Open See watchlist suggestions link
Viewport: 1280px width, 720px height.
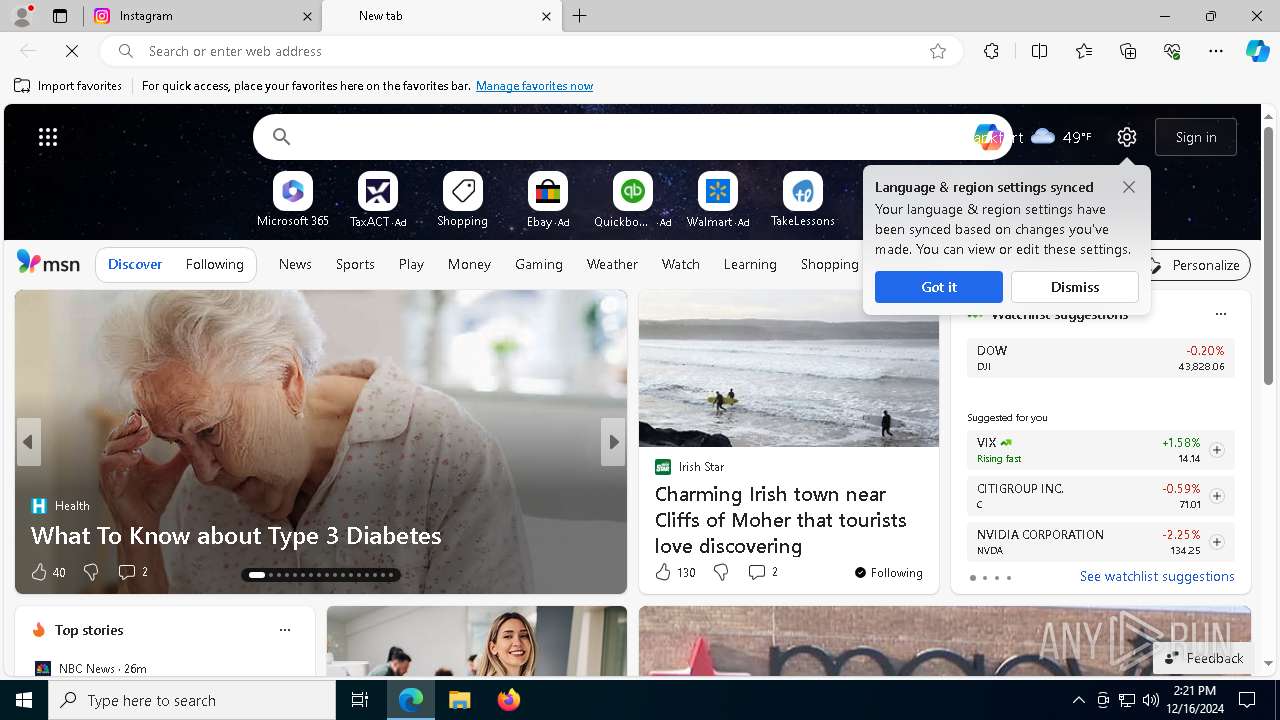[x=1157, y=576]
